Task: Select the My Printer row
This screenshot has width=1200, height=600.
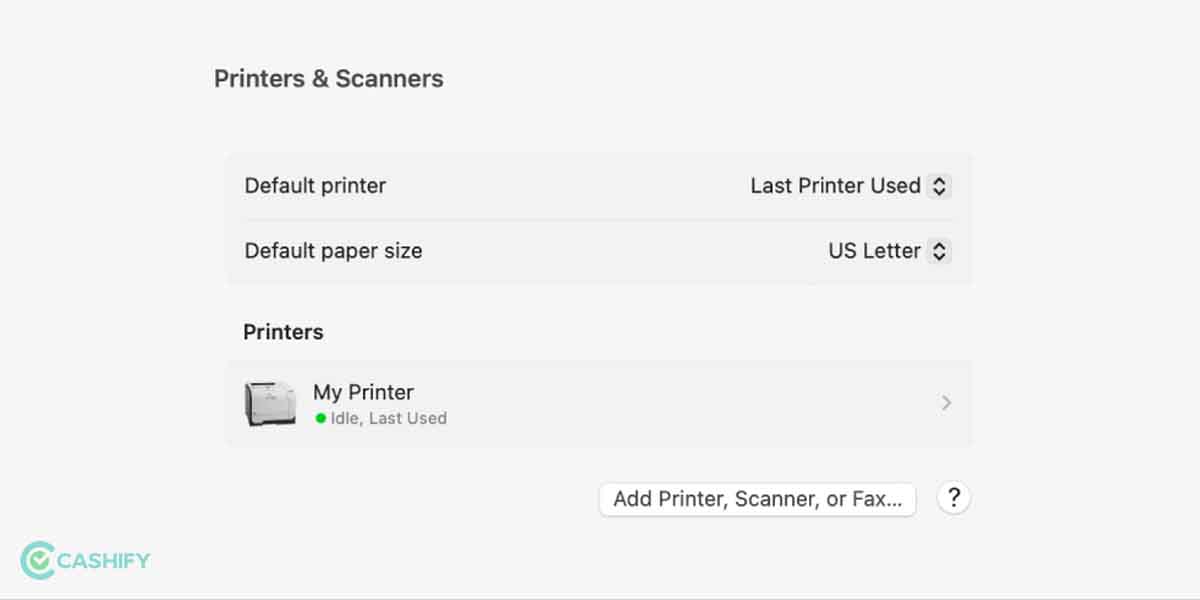Action: coord(600,402)
